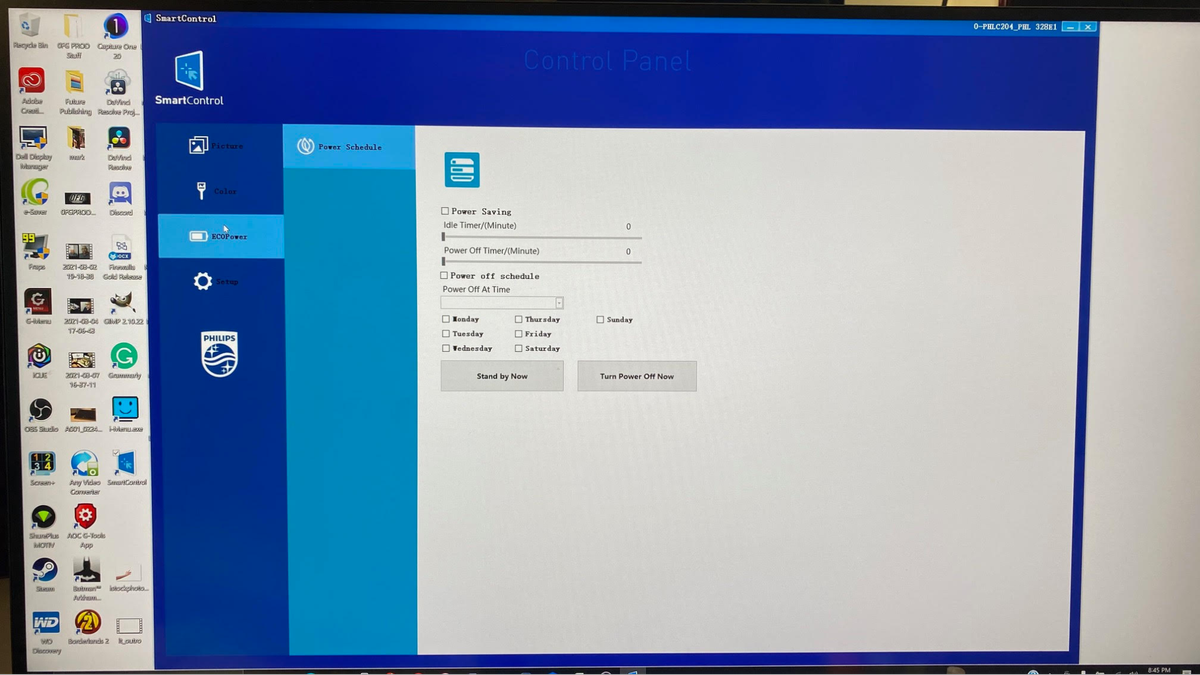Check the Saturday checkbox

[x=518, y=348]
